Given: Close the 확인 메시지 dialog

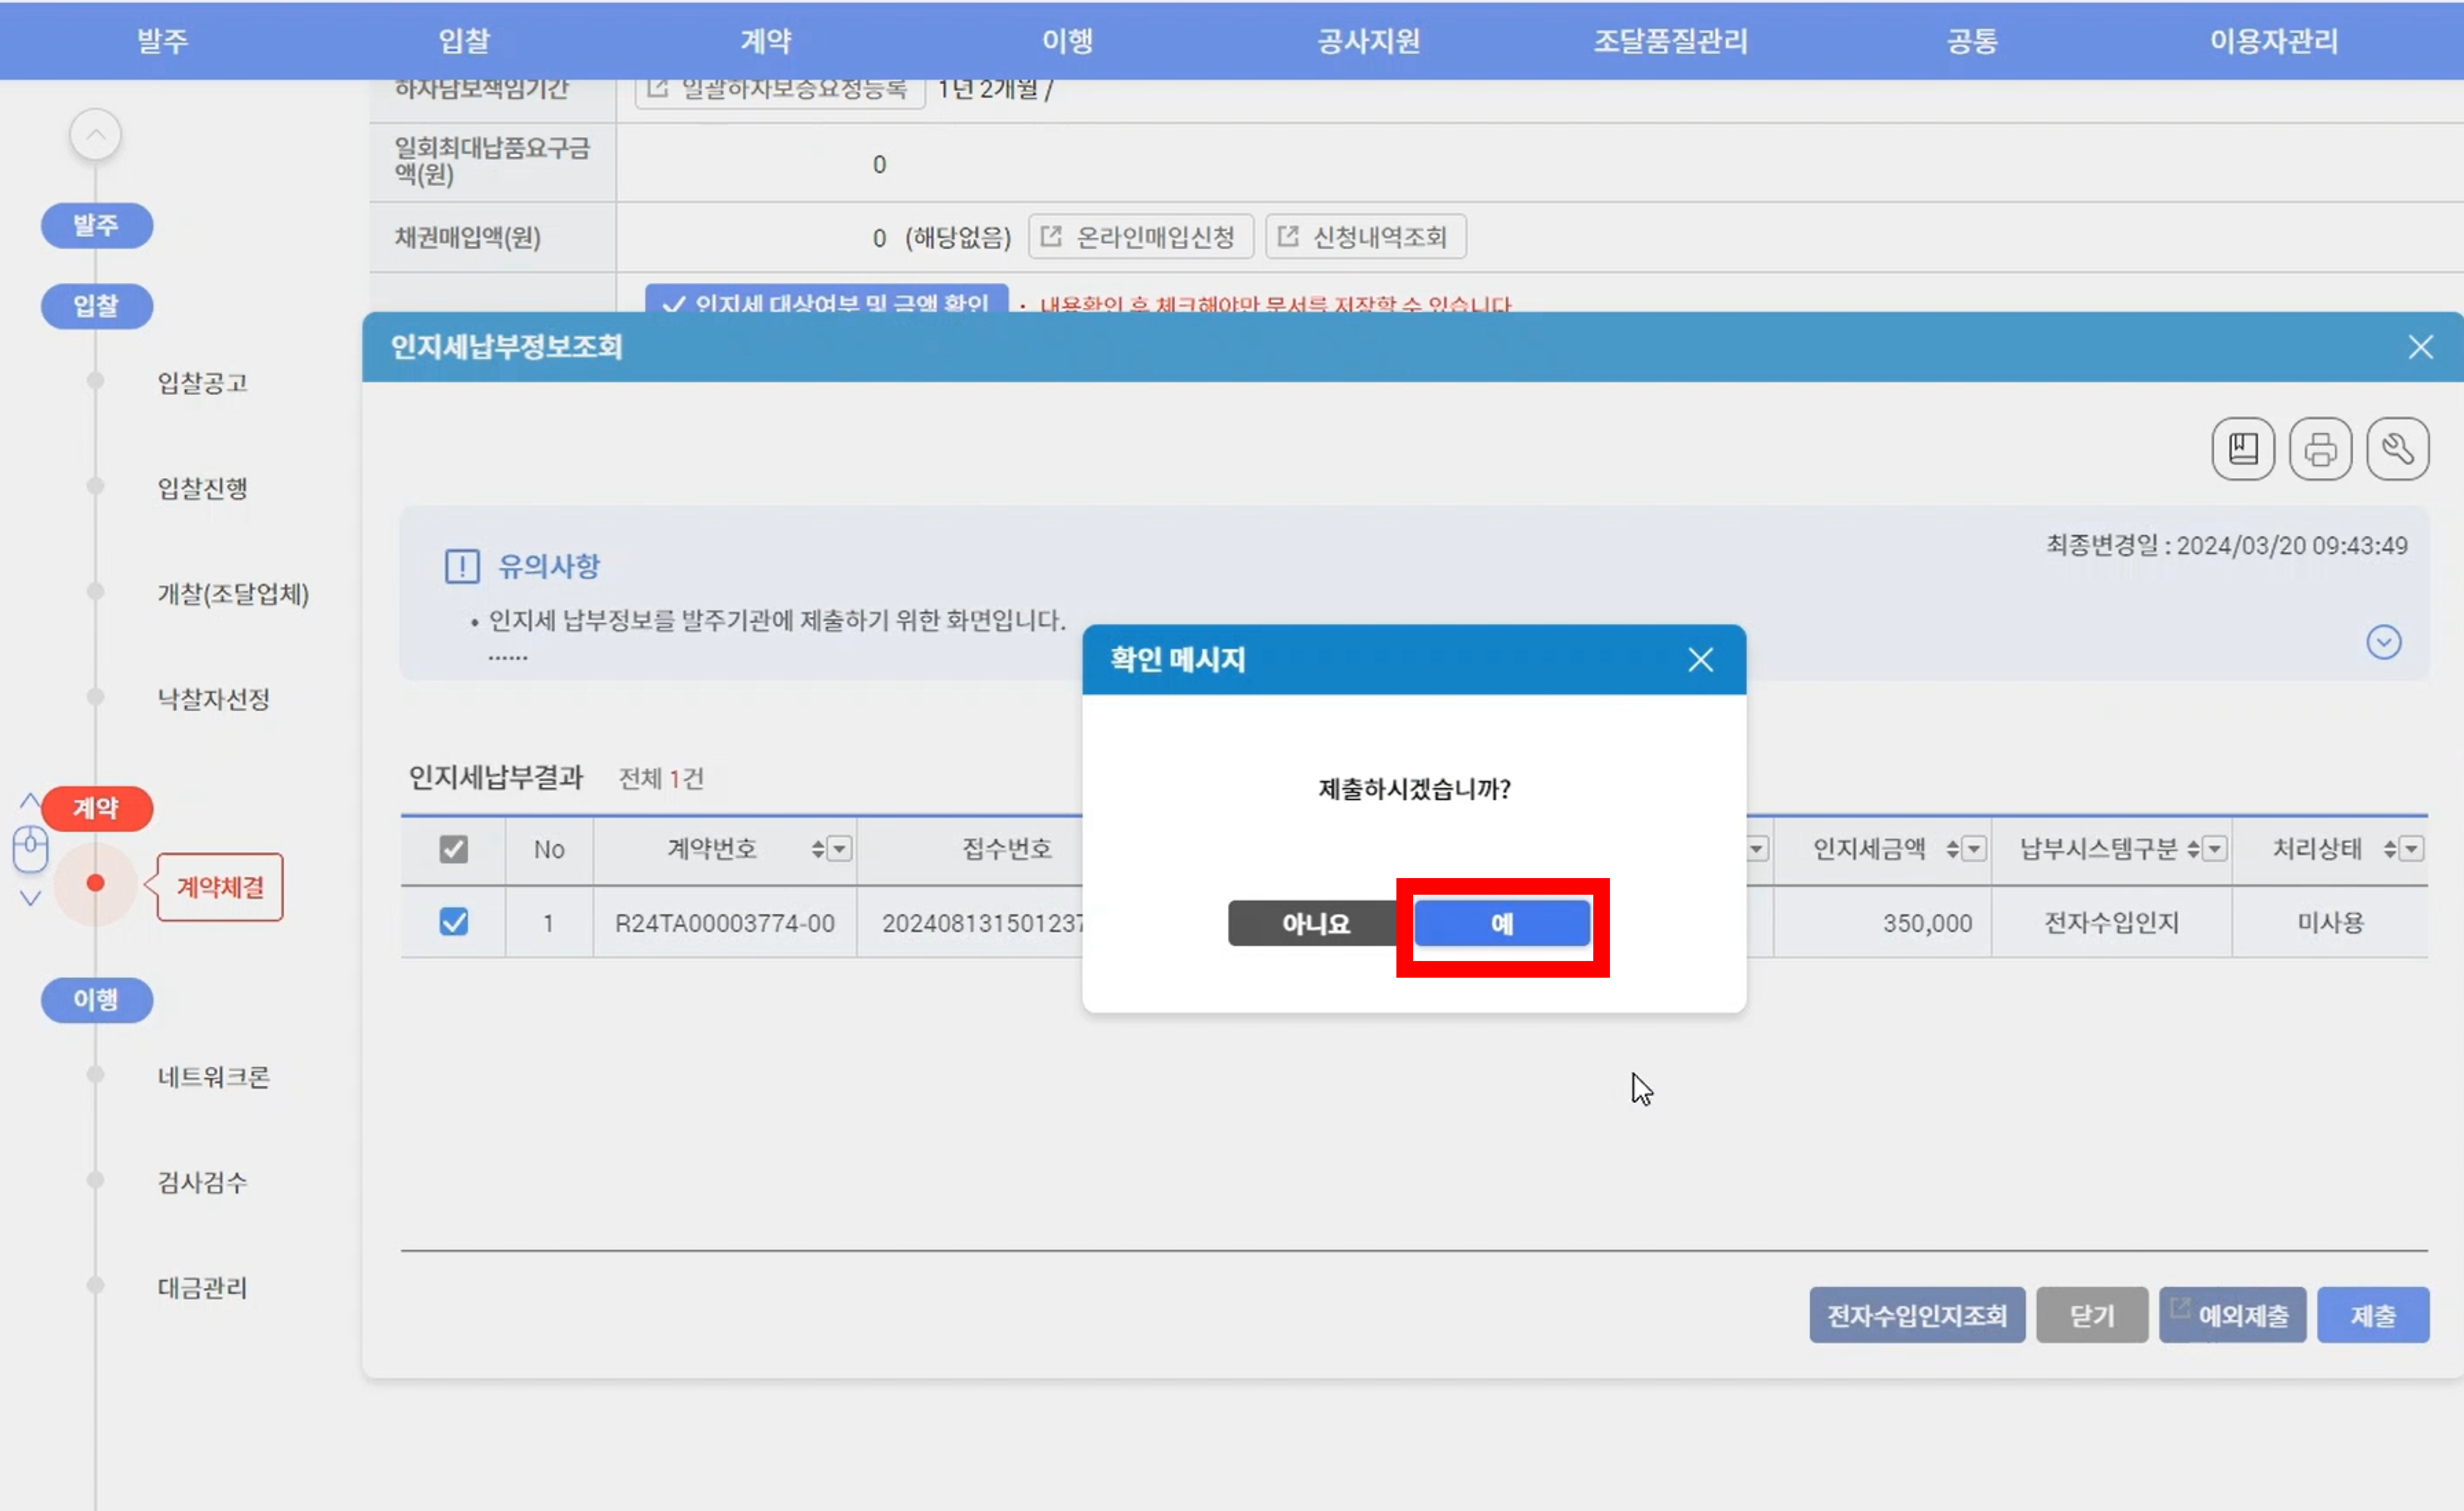Looking at the screenshot, I should (x=1700, y=659).
